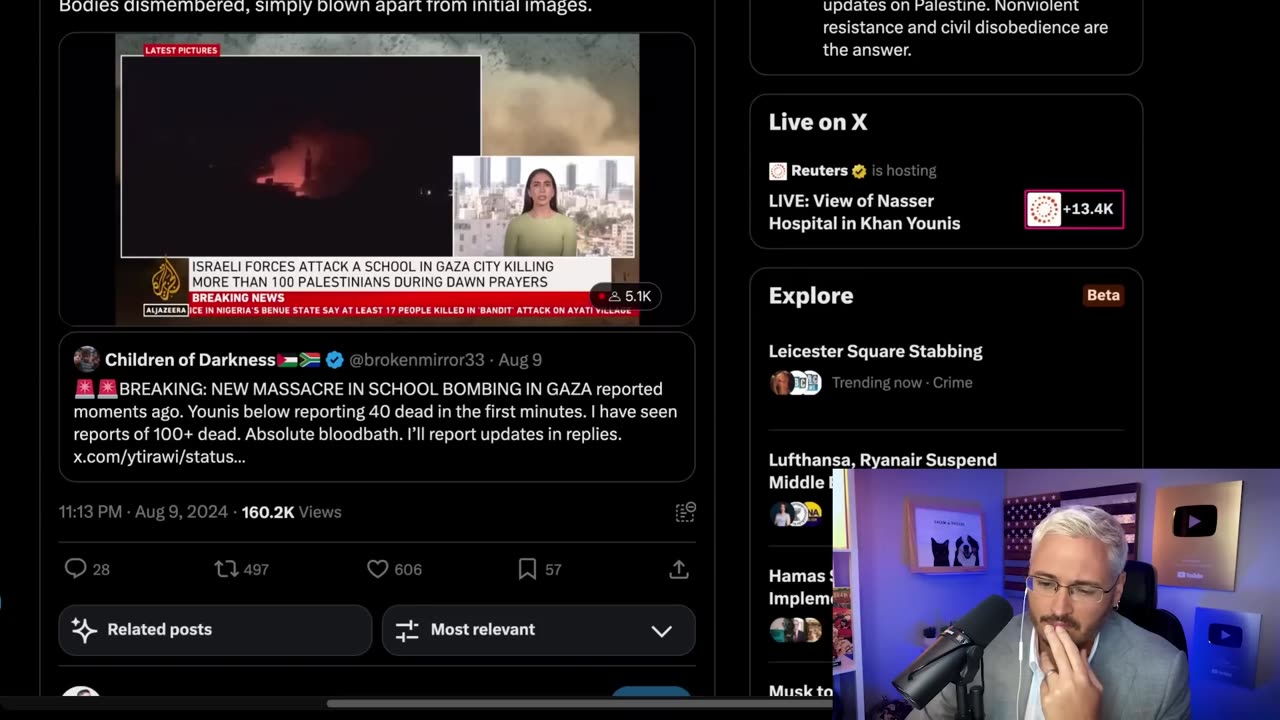
Task: Click the 497 reposts count
Action: (x=256, y=569)
